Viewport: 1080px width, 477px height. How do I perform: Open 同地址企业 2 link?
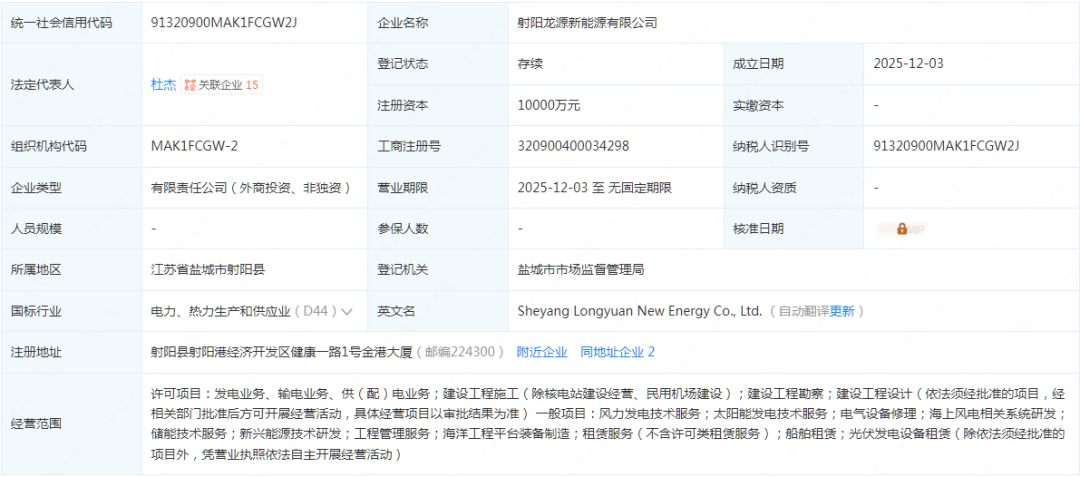click(x=617, y=352)
